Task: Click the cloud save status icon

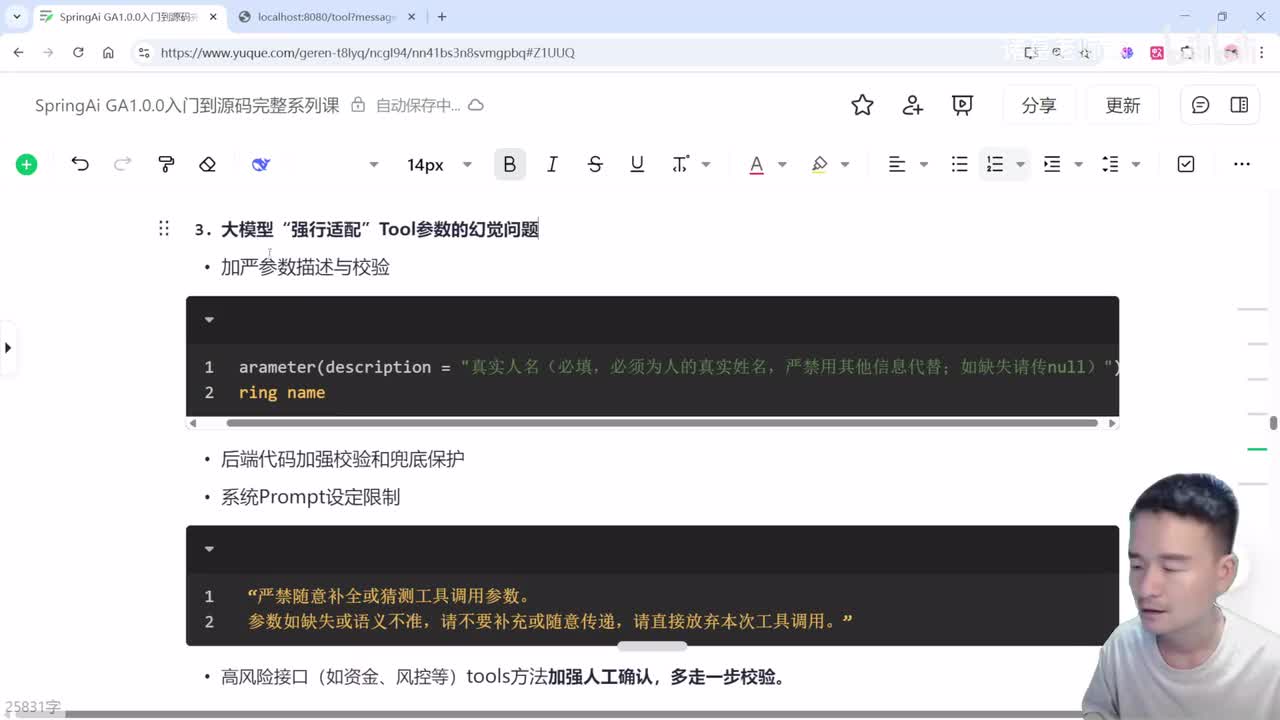Action: (x=476, y=105)
